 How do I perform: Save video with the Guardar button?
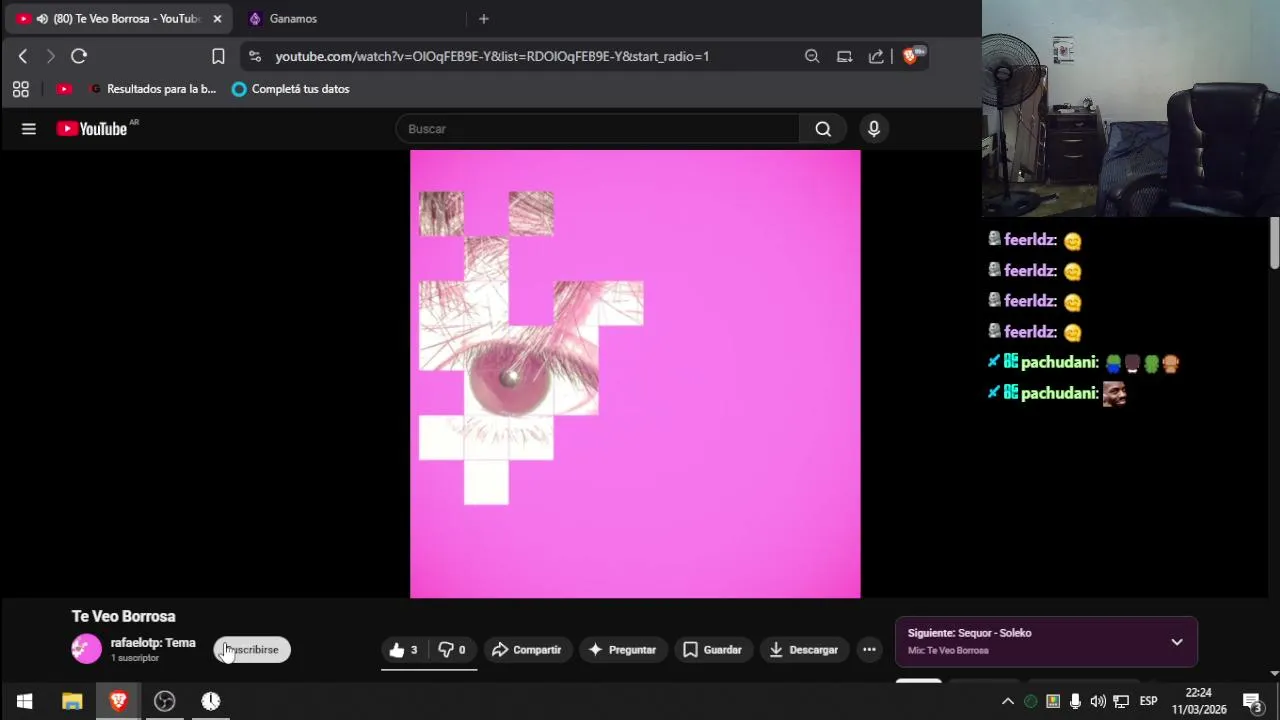tap(713, 650)
